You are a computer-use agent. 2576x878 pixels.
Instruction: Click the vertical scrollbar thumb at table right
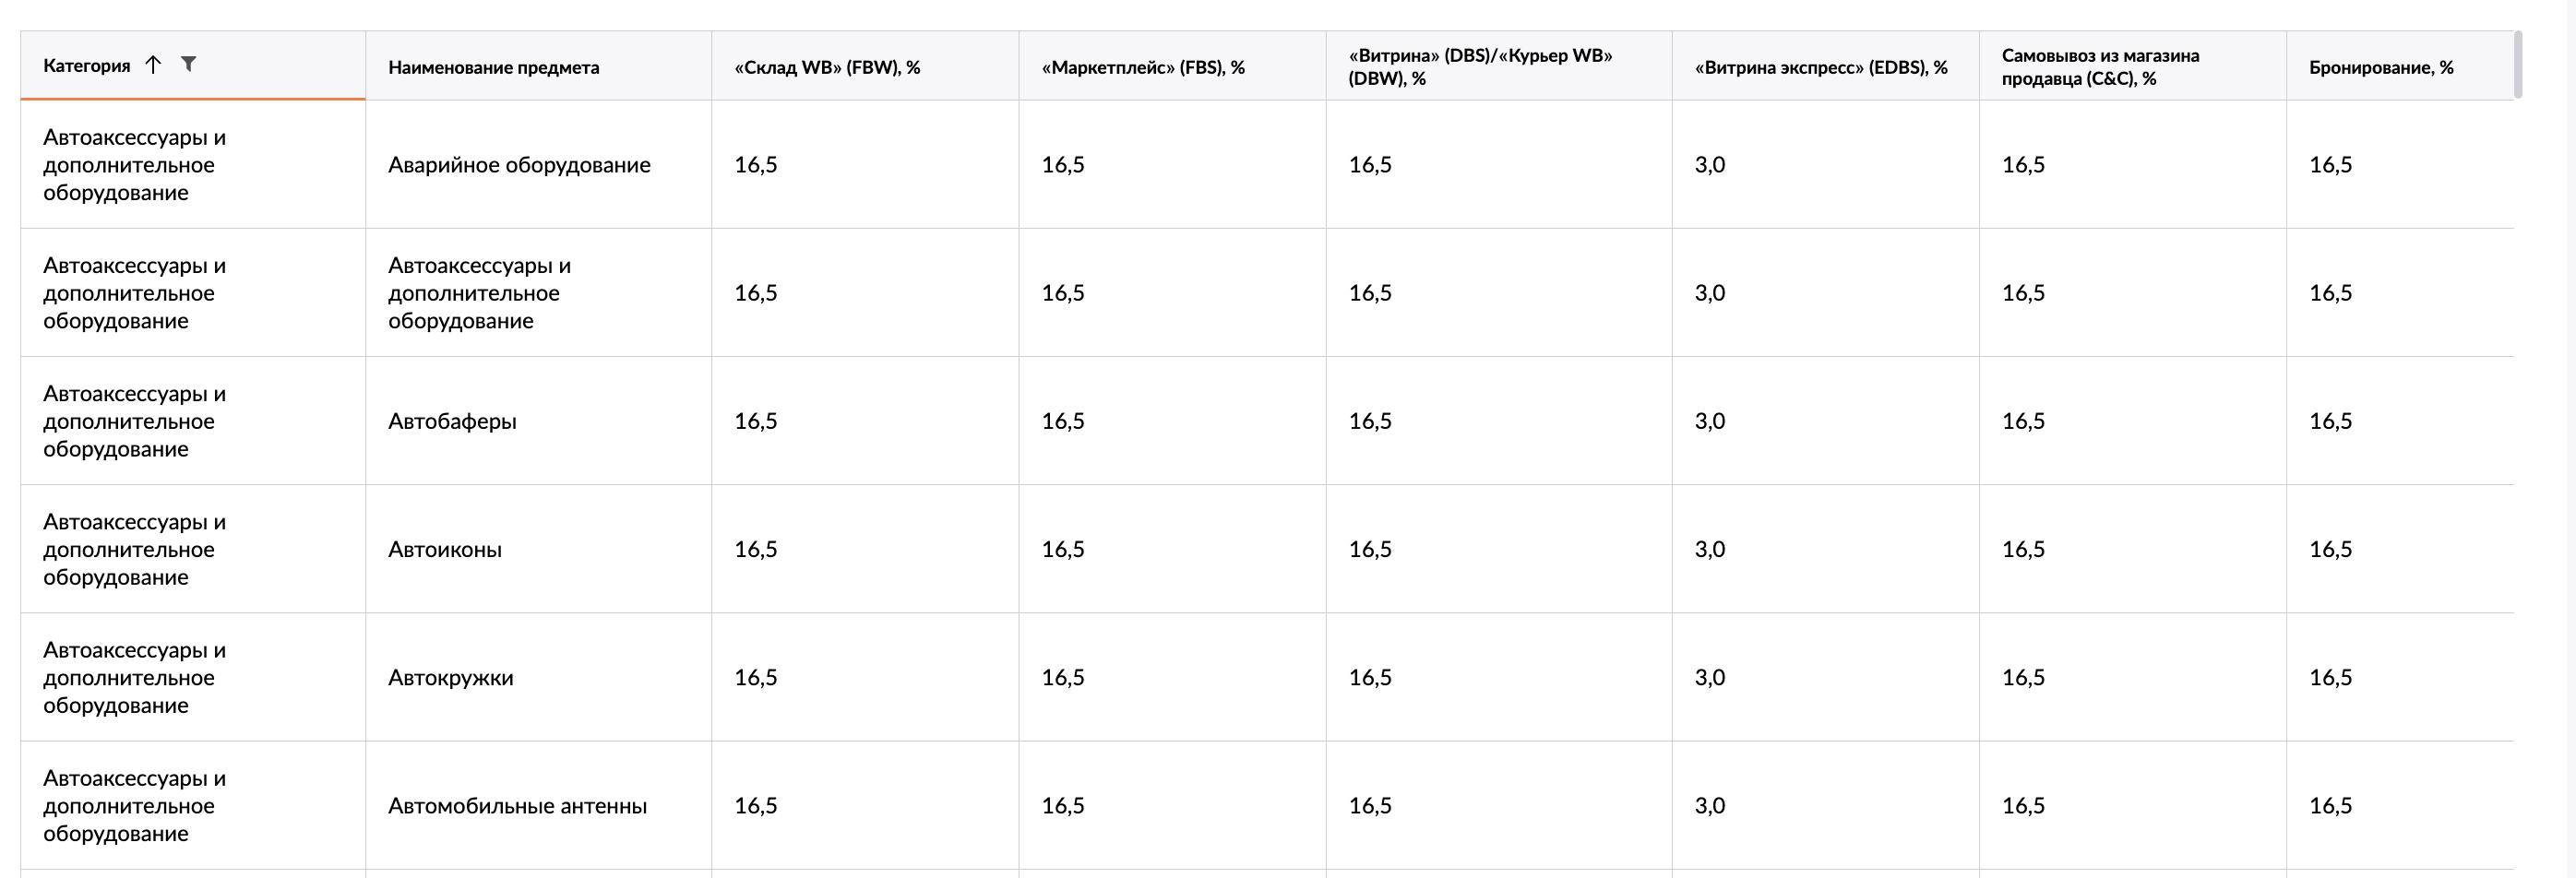(x=2518, y=65)
